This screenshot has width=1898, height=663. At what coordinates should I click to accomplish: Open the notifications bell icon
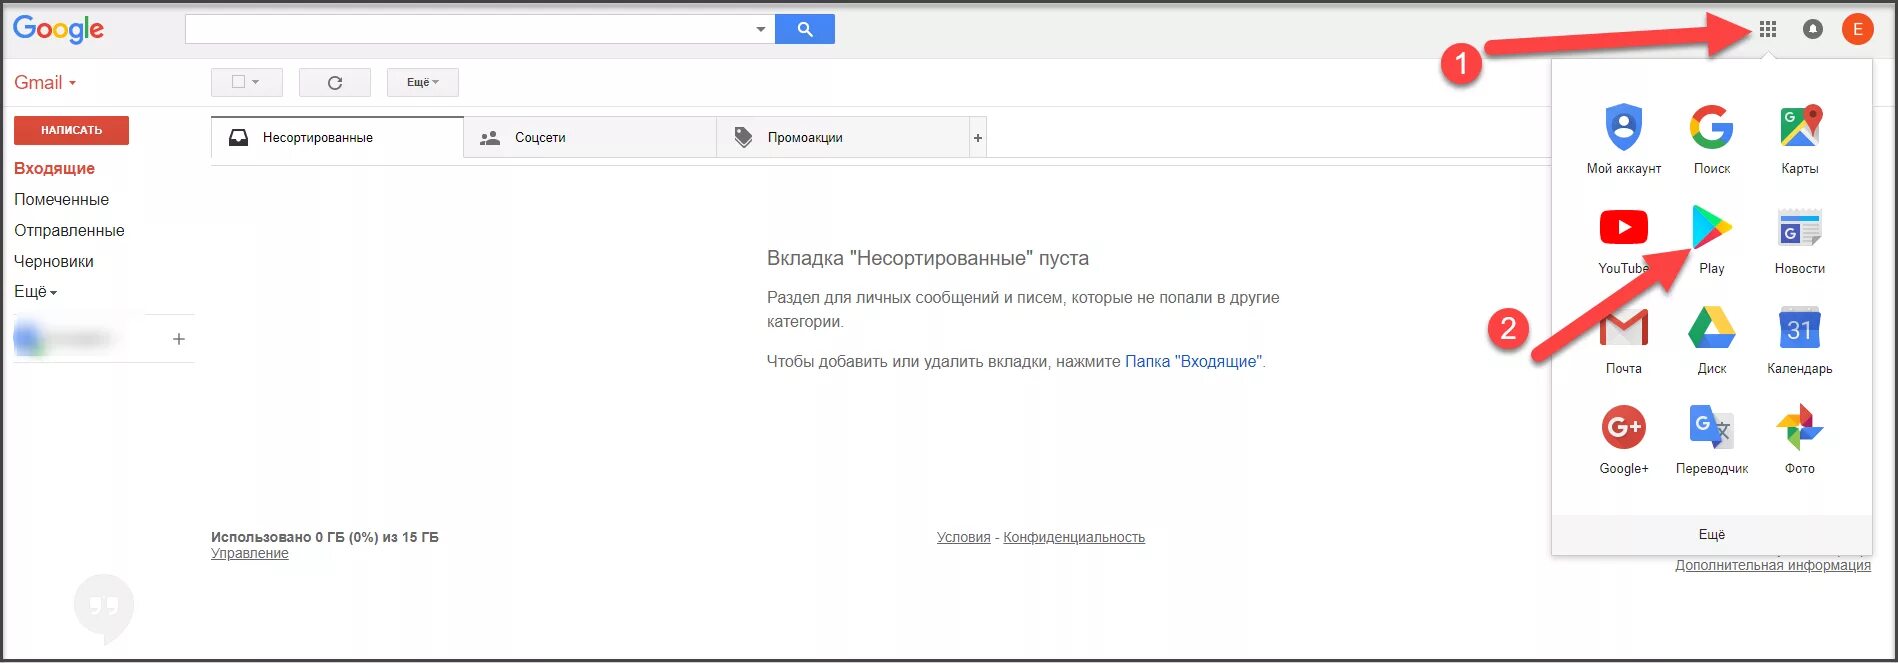tap(1812, 29)
